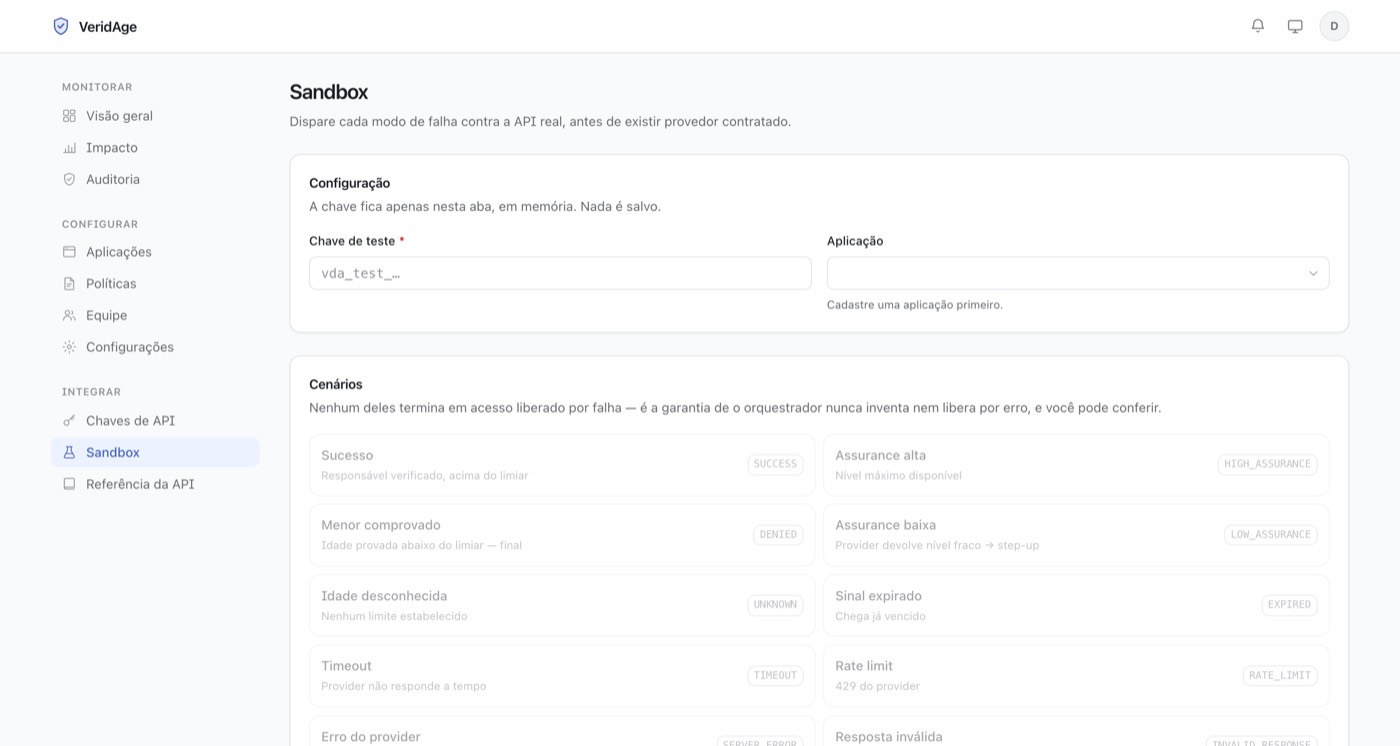Viewport: 1400px width, 746px height.
Task: Click the EXPIRED code badge
Action: tap(1289, 605)
